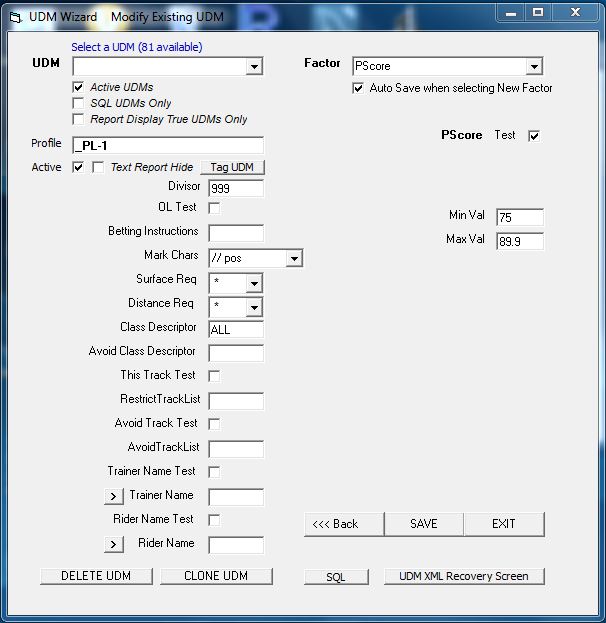606x623 pixels.
Task: Open the UDM XML Recovery Screen
Action: coord(464,576)
